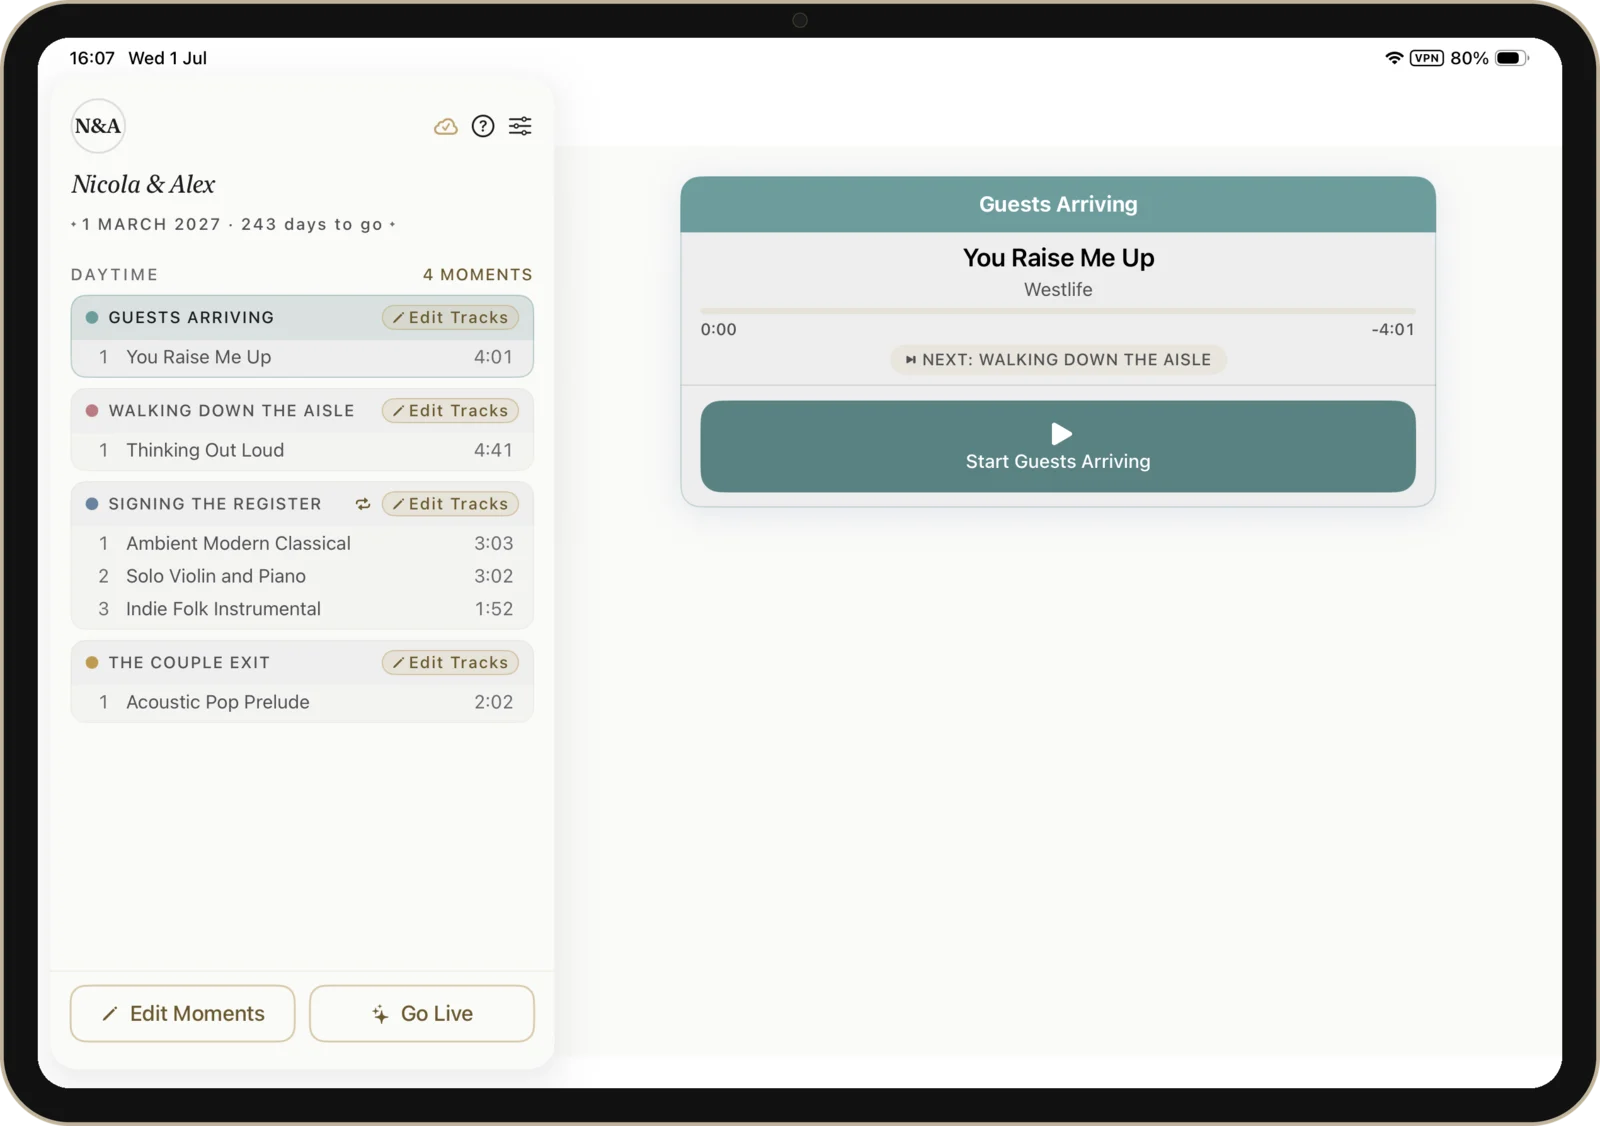This screenshot has height=1126, width=1600.
Task: Tap the Go Live button
Action: pos(422,1013)
